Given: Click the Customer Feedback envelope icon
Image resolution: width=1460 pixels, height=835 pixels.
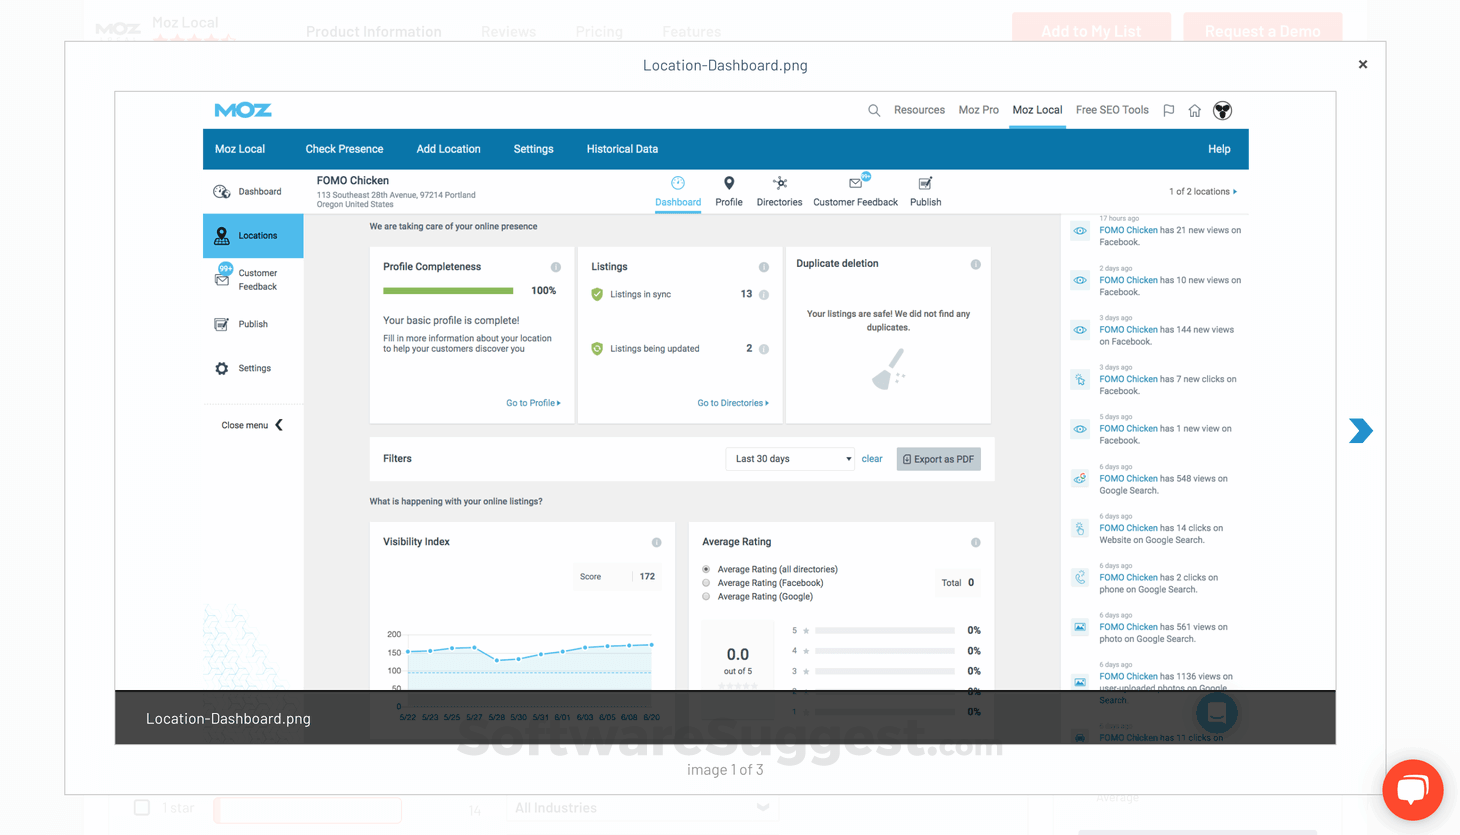Looking at the screenshot, I should pyautogui.click(x=855, y=183).
